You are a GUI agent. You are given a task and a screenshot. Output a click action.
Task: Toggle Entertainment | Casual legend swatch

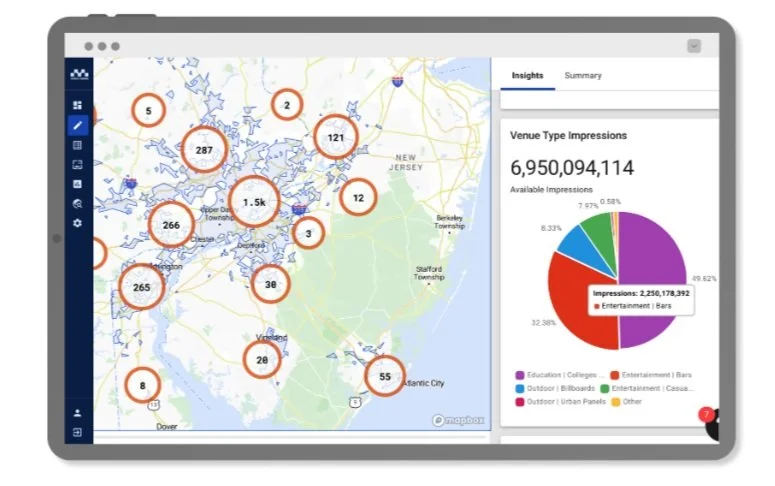[x=604, y=389]
